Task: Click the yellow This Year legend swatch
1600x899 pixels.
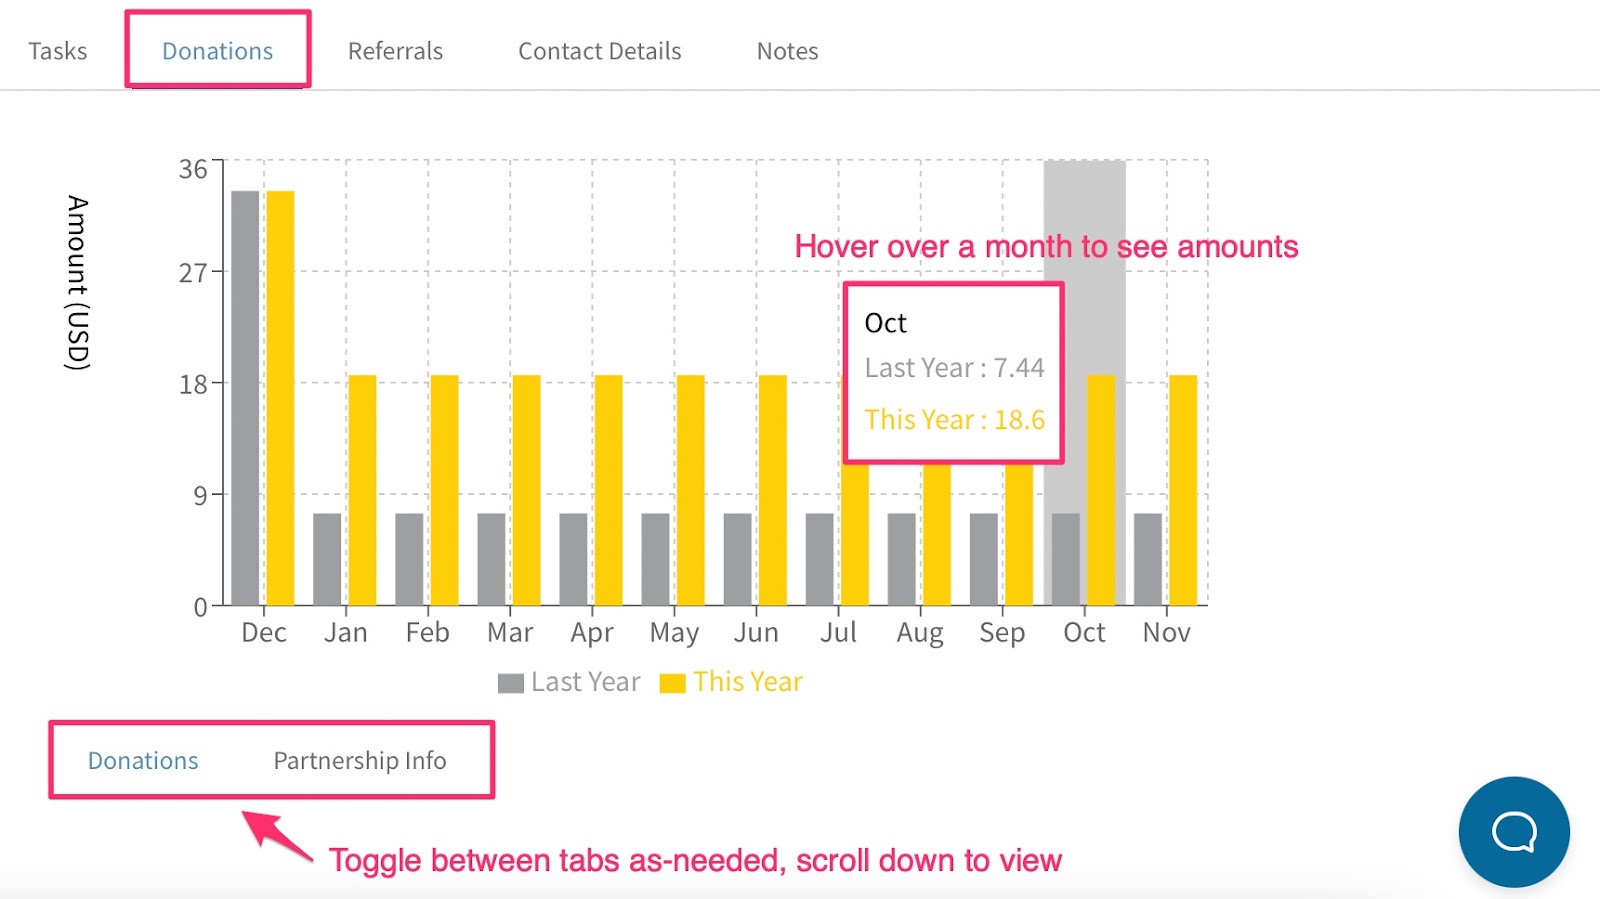Action: tap(673, 683)
